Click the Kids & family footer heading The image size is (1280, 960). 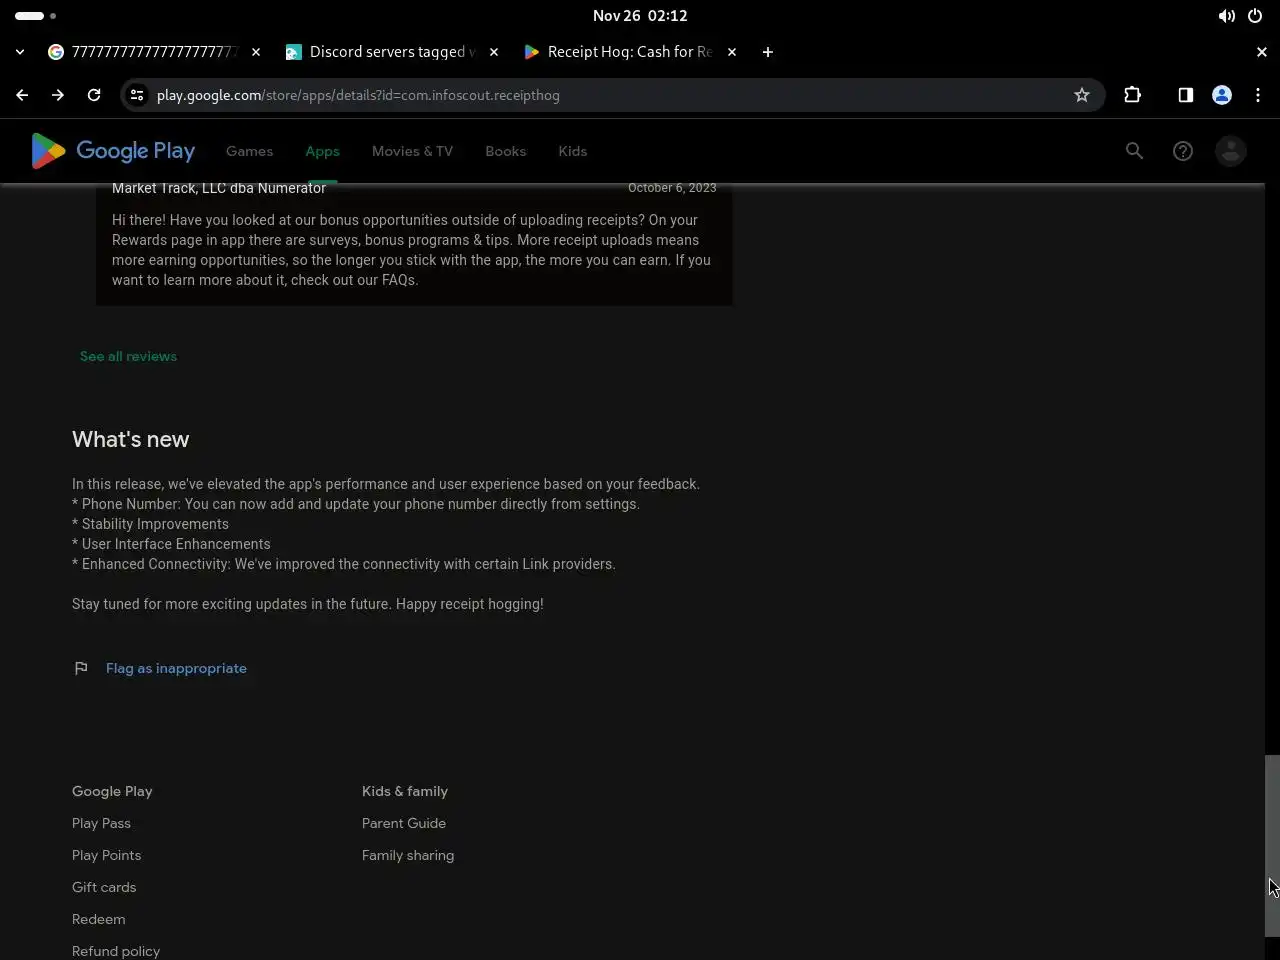click(x=405, y=791)
